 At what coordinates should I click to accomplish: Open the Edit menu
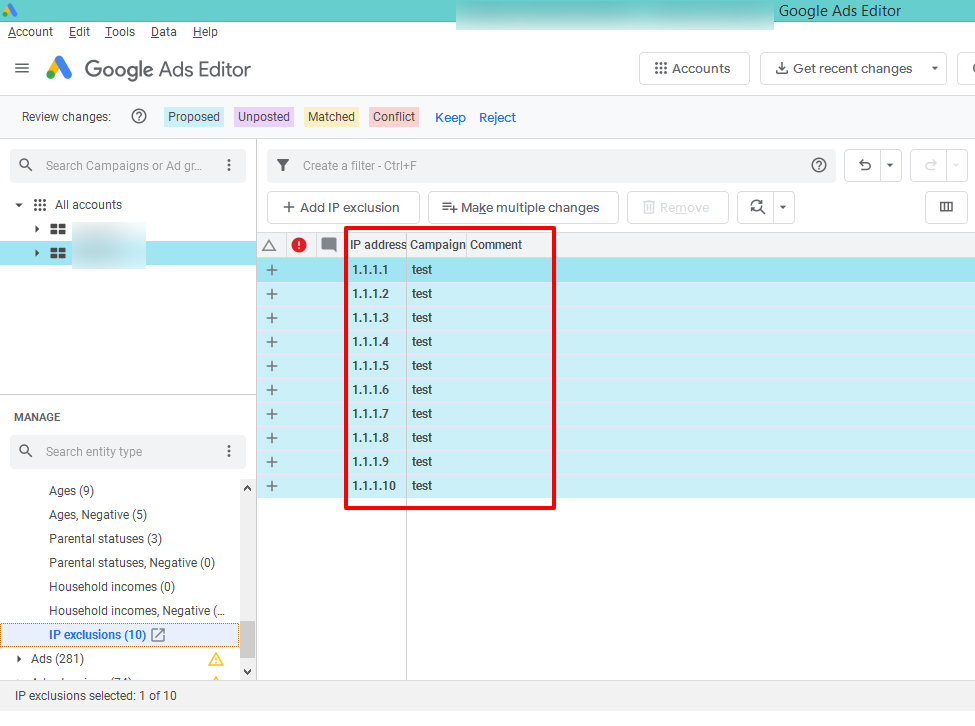79,32
